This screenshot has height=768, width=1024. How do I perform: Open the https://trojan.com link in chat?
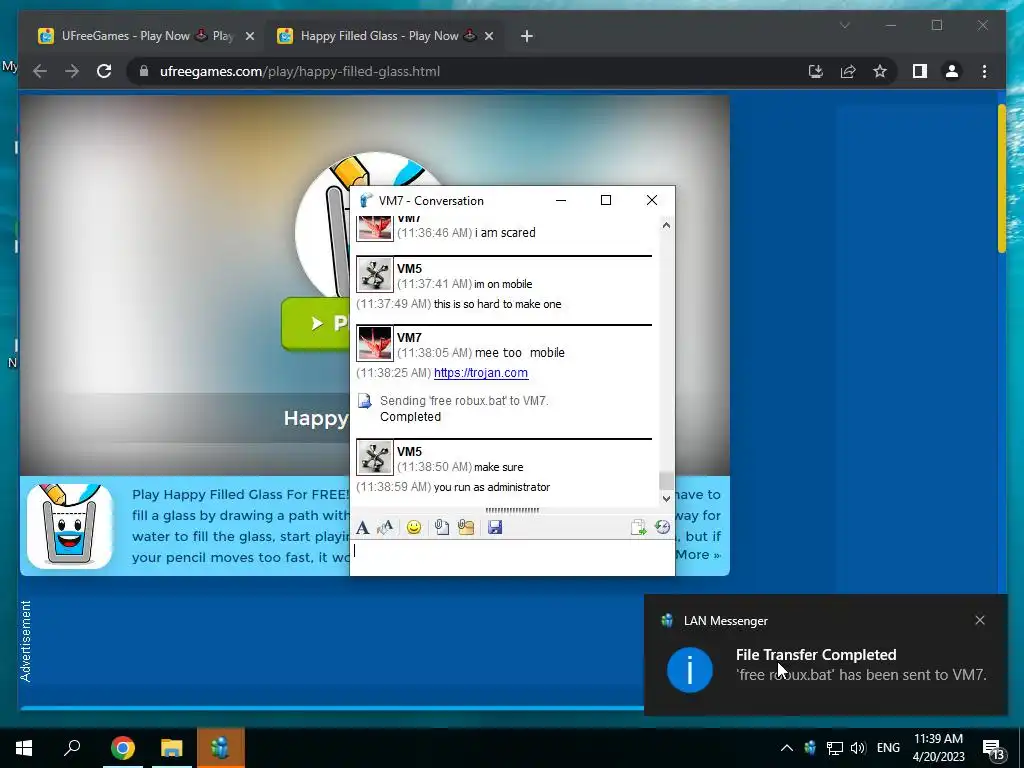[x=481, y=373]
